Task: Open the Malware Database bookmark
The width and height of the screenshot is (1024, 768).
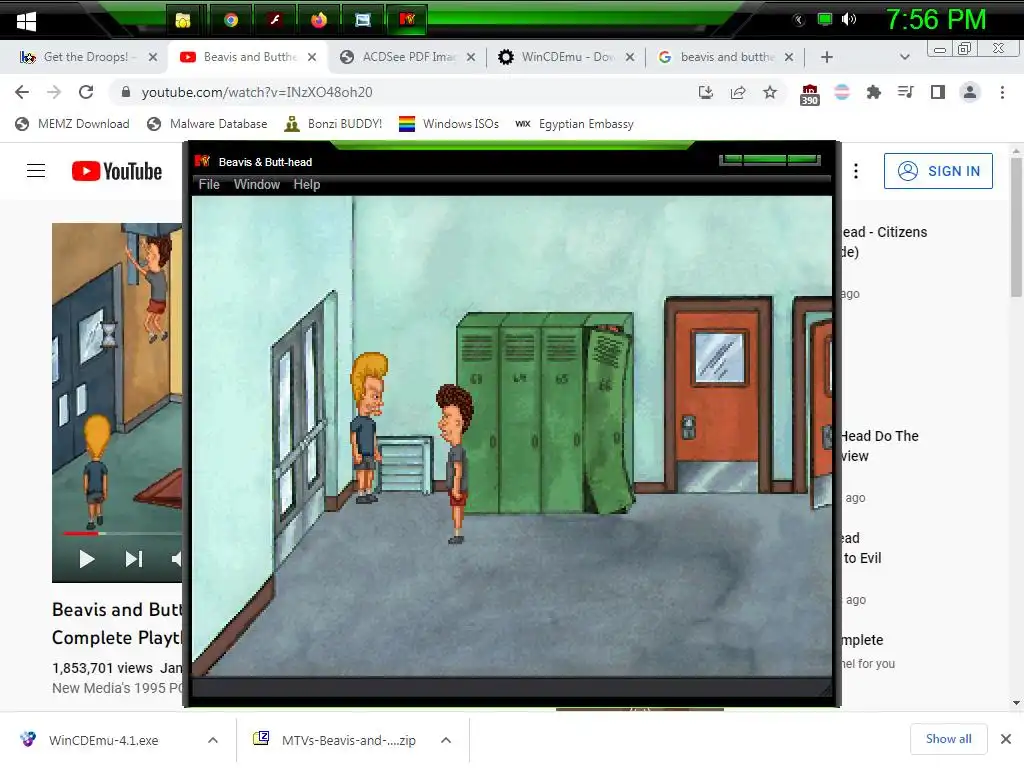Action: click(x=207, y=124)
